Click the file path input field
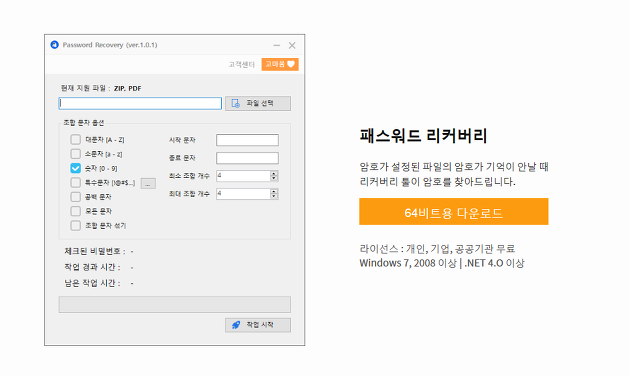This screenshot has height=376, width=630. pos(140,103)
